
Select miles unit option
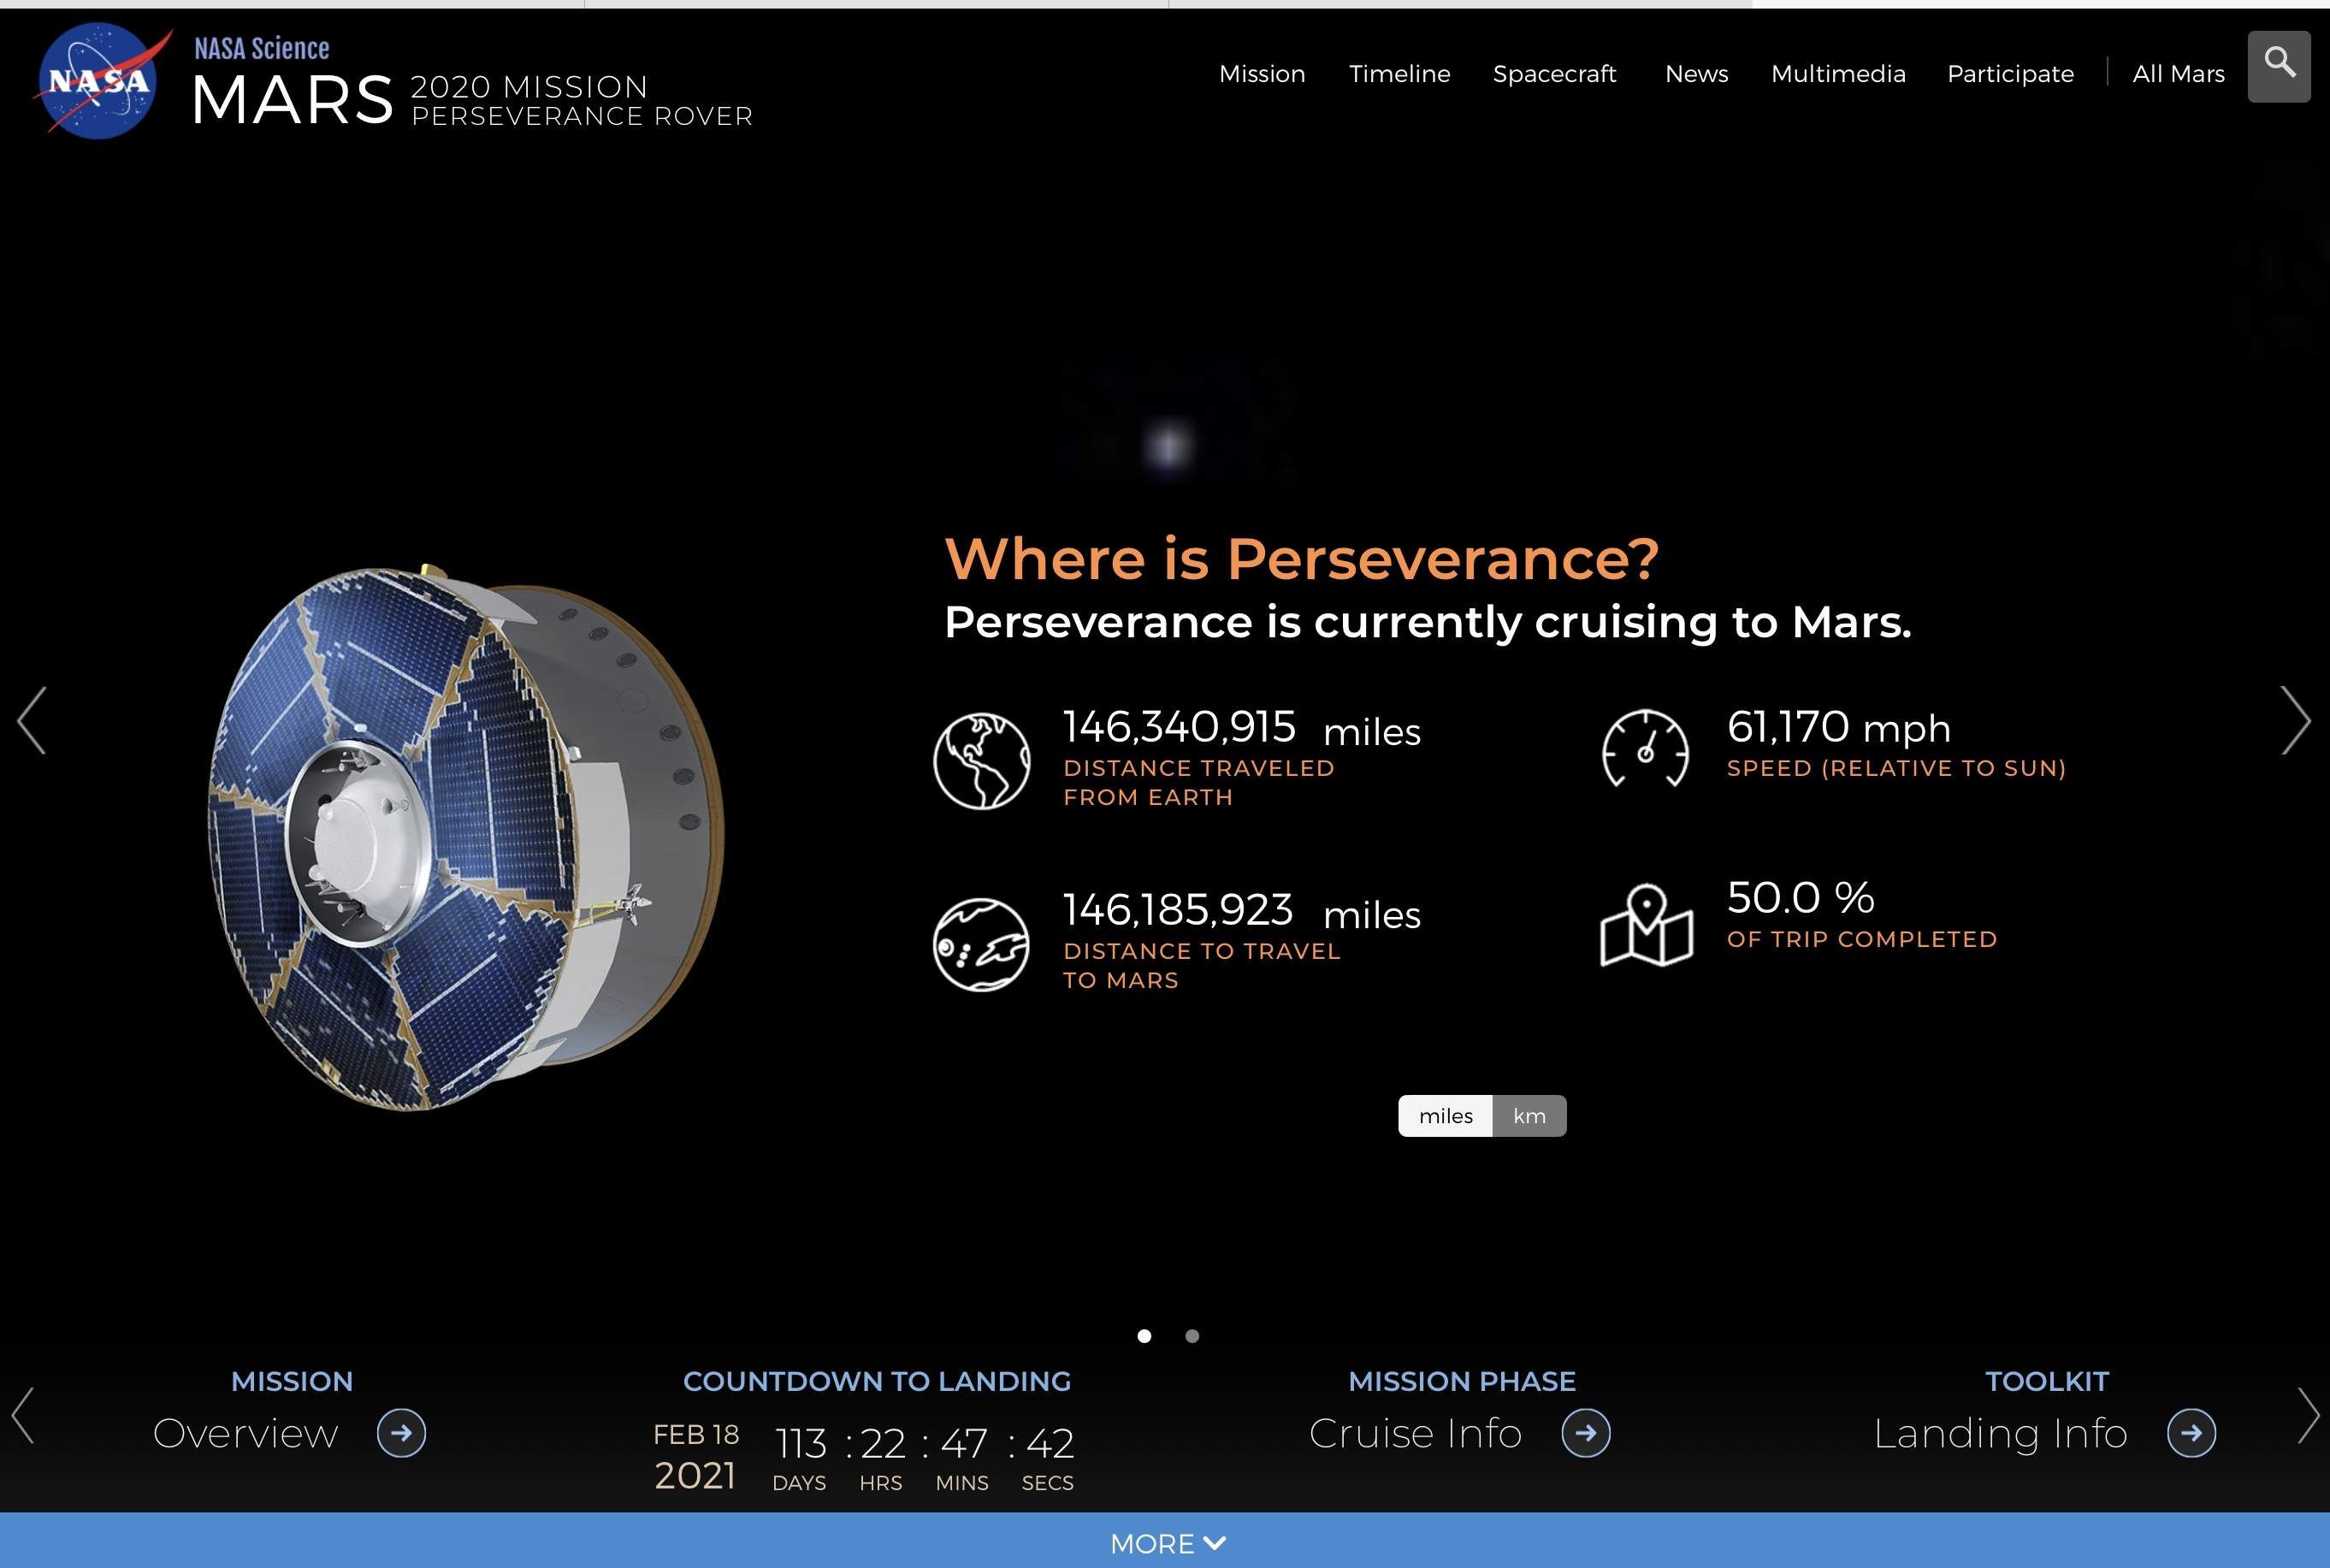(1445, 1116)
